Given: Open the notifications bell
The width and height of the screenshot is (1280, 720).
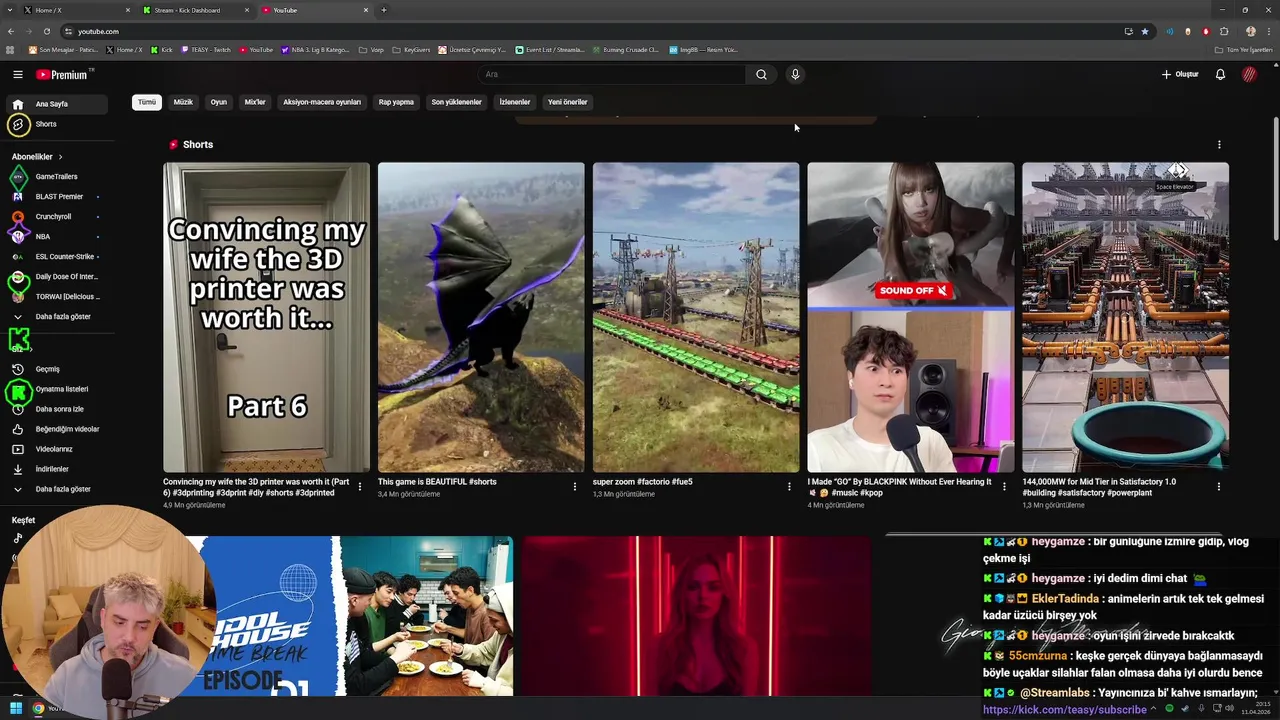Looking at the screenshot, I should (x=1220, y=74).
